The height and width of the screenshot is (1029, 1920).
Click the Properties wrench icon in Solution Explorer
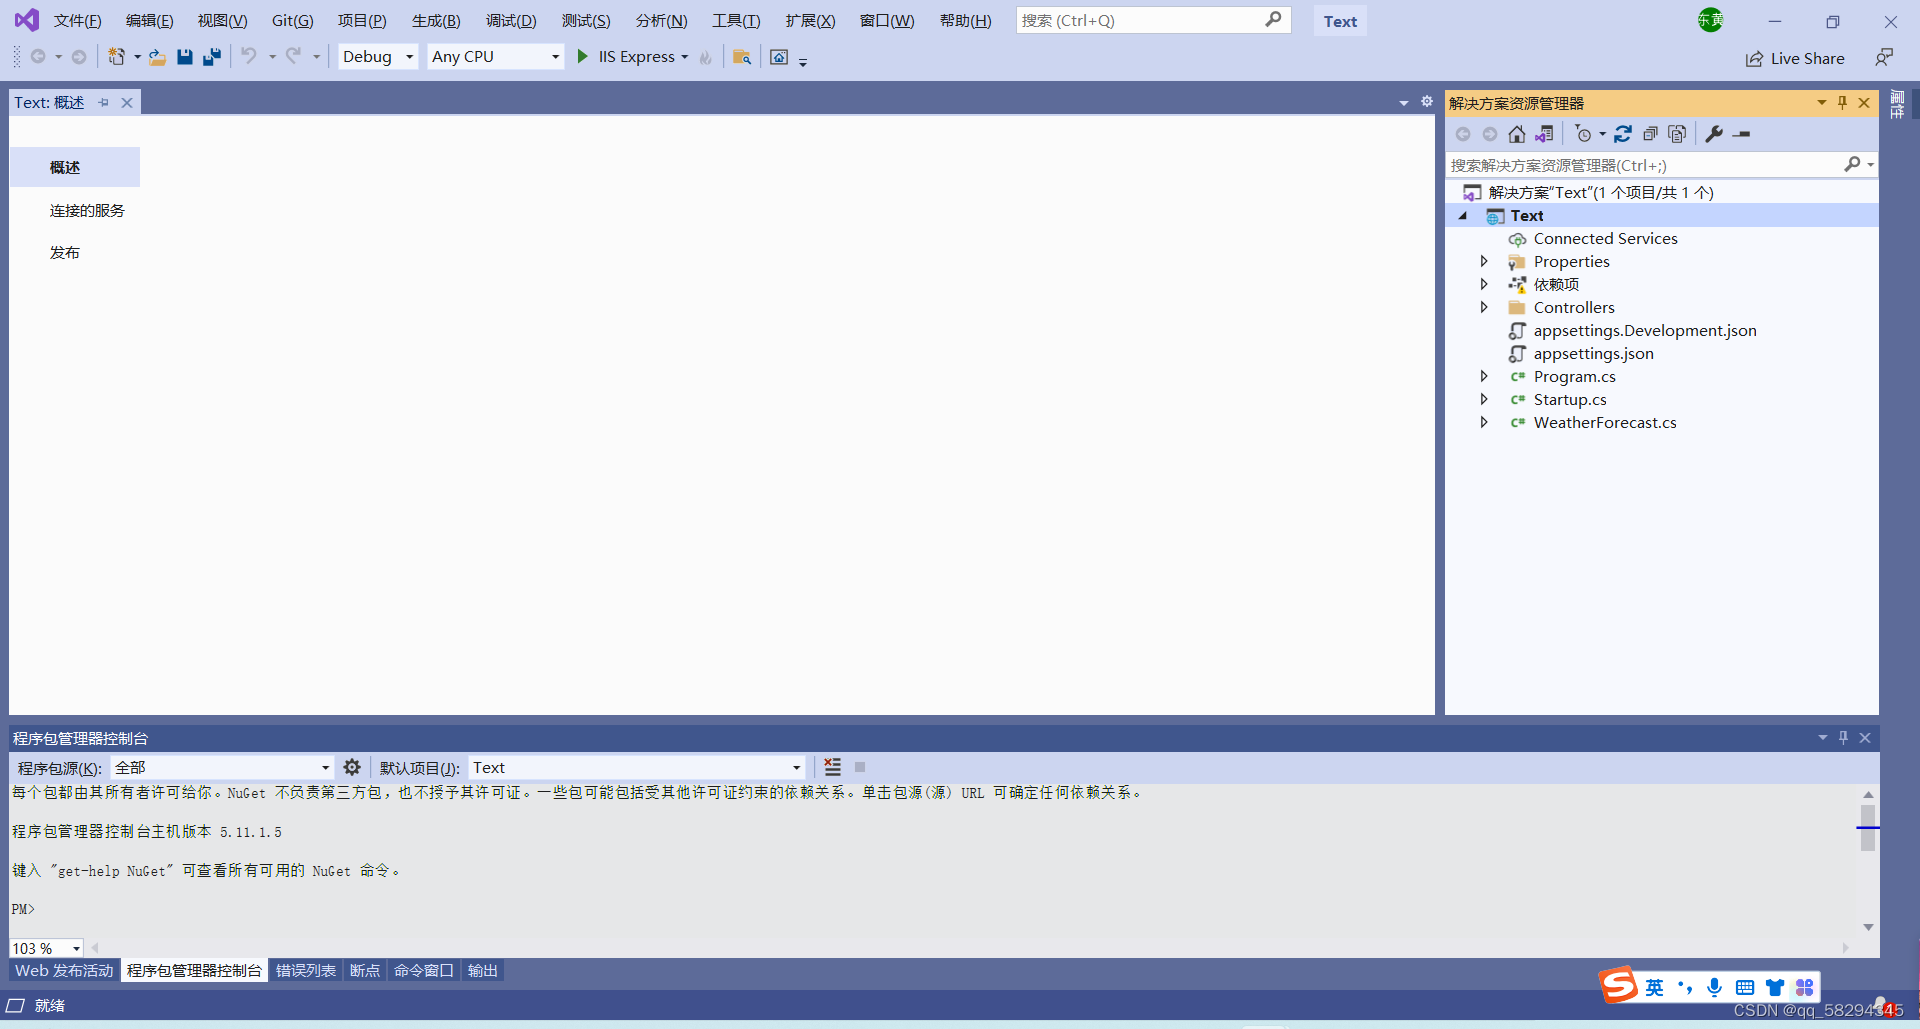tap(1714, 133)
